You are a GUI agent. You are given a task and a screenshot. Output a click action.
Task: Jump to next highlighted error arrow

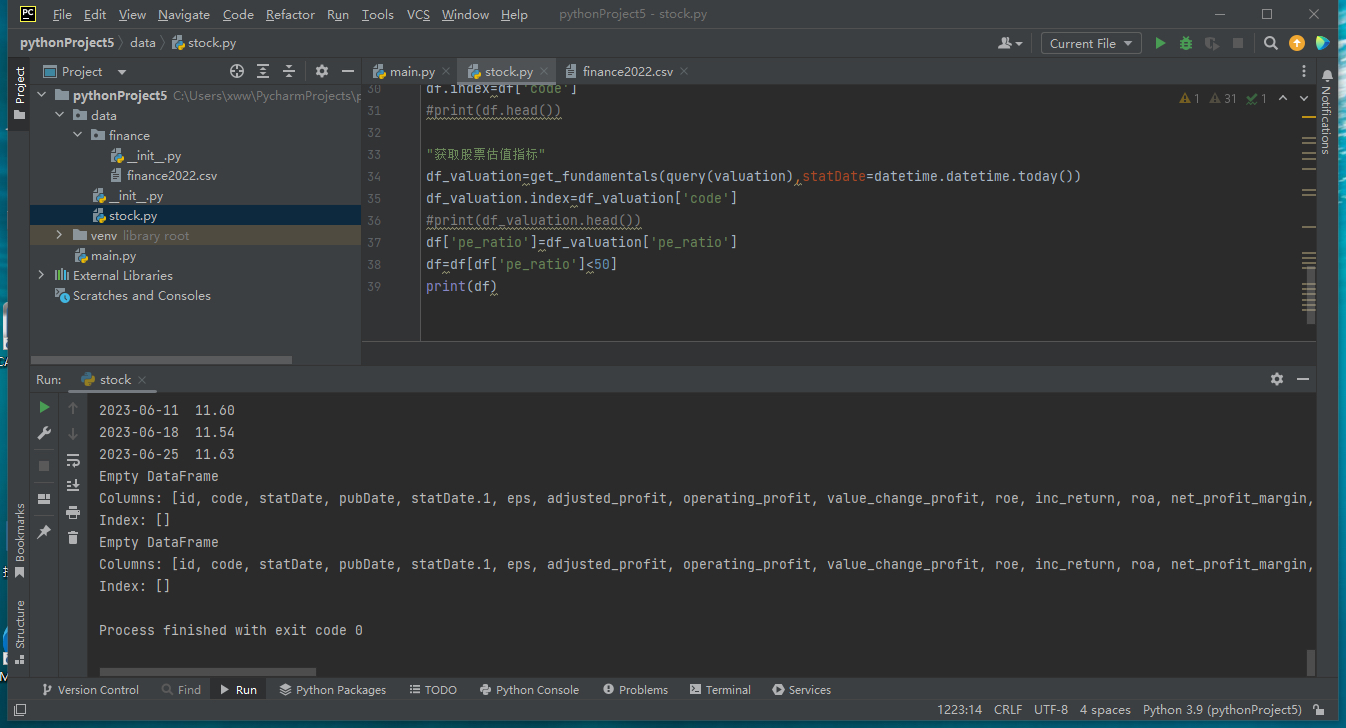pyautogui.click(x=1304, y=98)
